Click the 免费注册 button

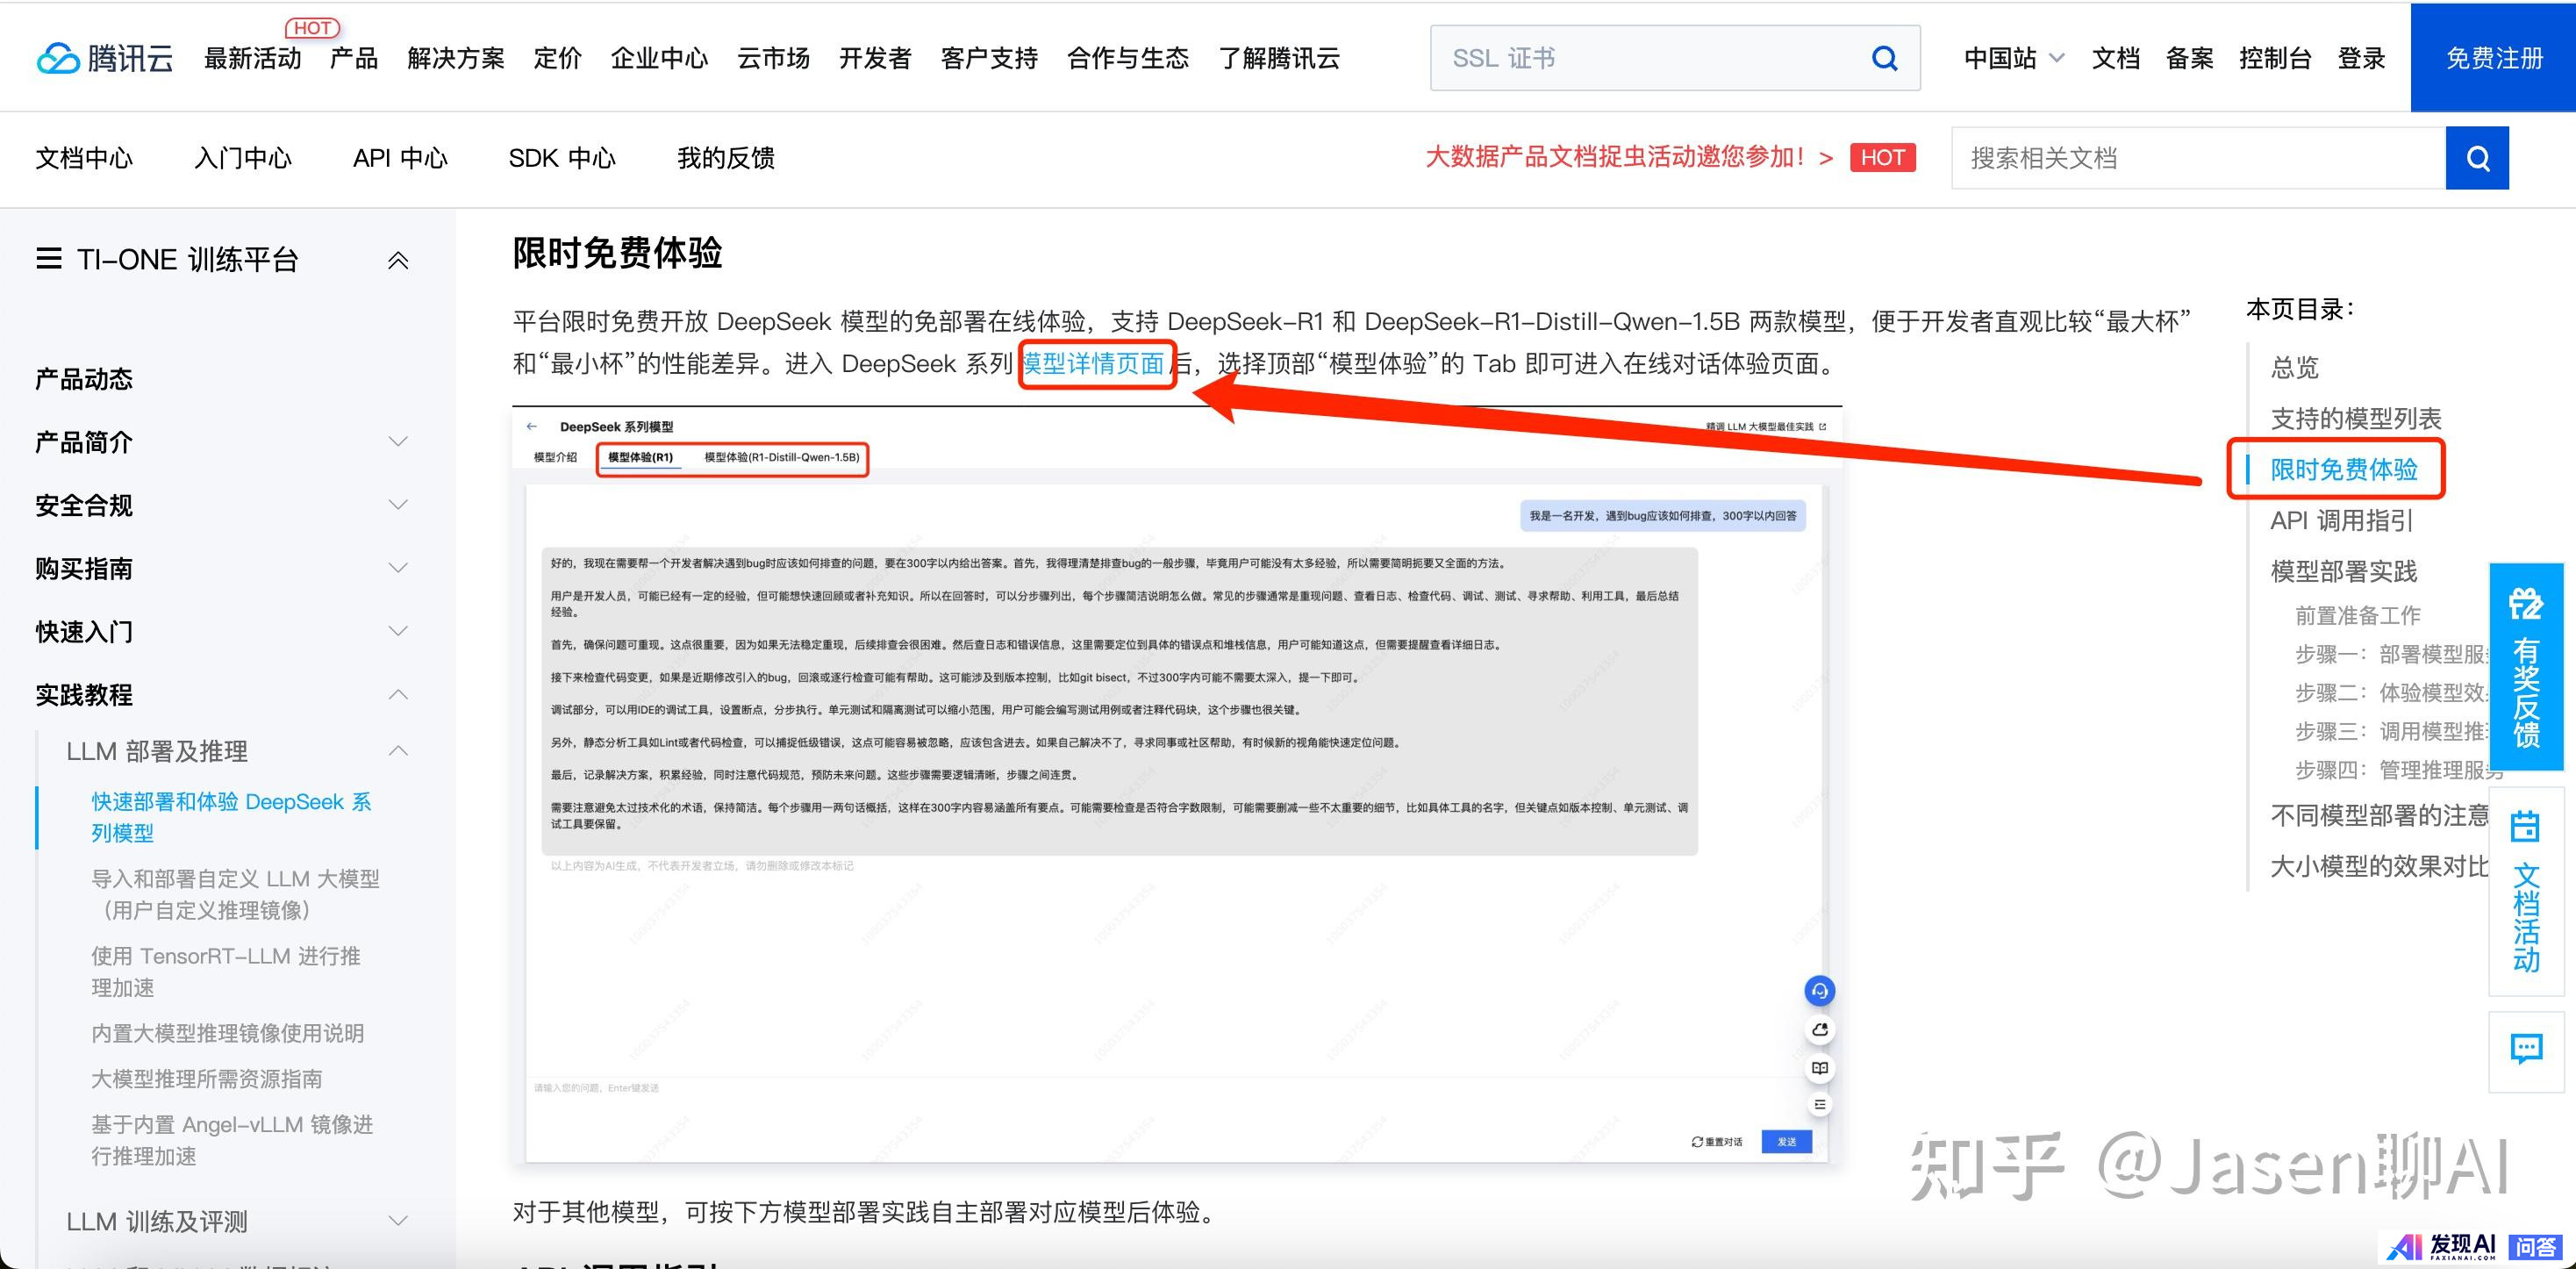click(2493, 58)
